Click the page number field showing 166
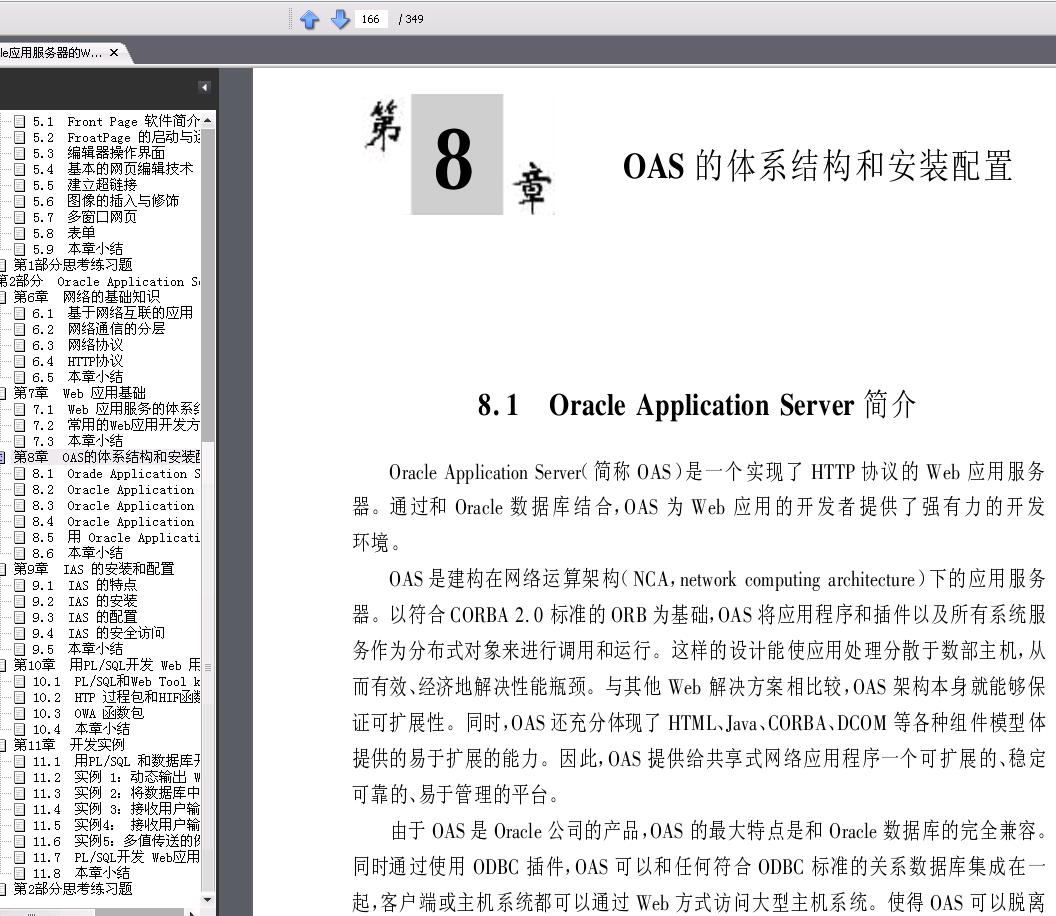 [370, 19]
